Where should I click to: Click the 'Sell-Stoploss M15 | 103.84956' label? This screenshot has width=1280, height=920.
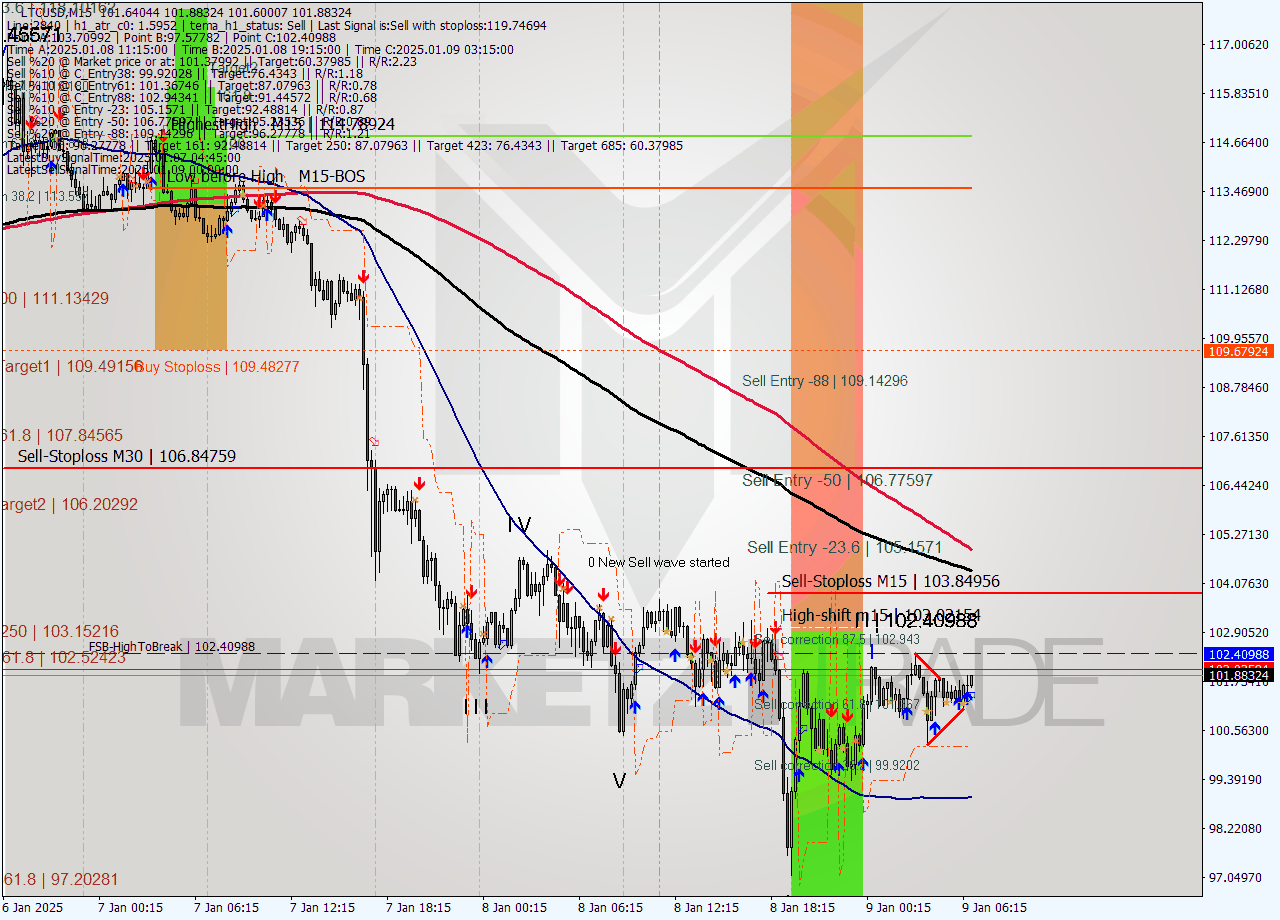coord(890,581)
